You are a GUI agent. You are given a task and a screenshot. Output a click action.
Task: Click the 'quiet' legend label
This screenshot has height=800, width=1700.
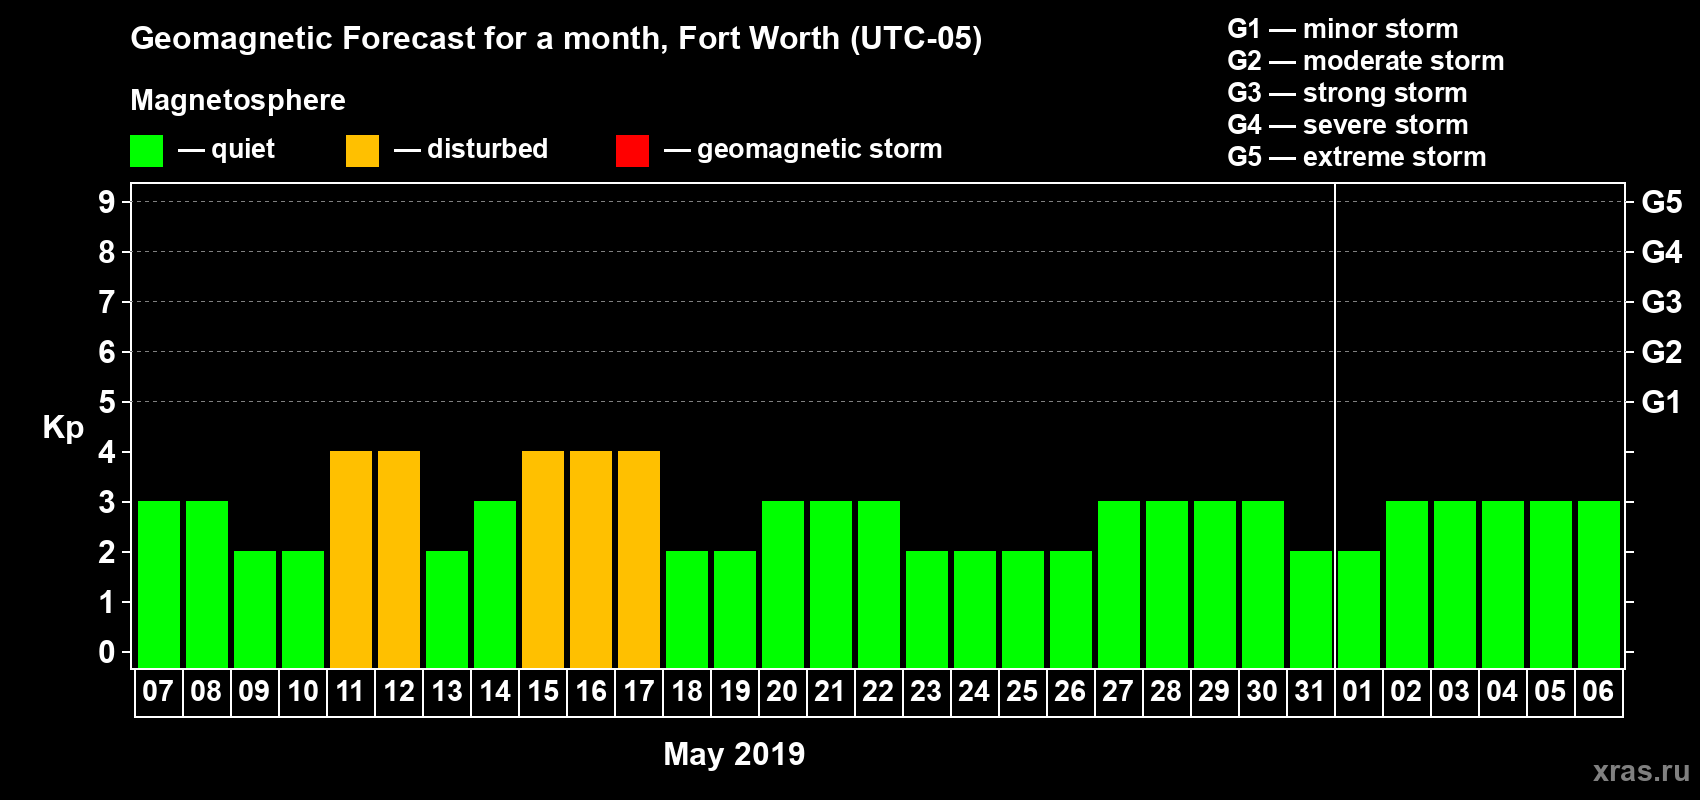tap(243, 149)
